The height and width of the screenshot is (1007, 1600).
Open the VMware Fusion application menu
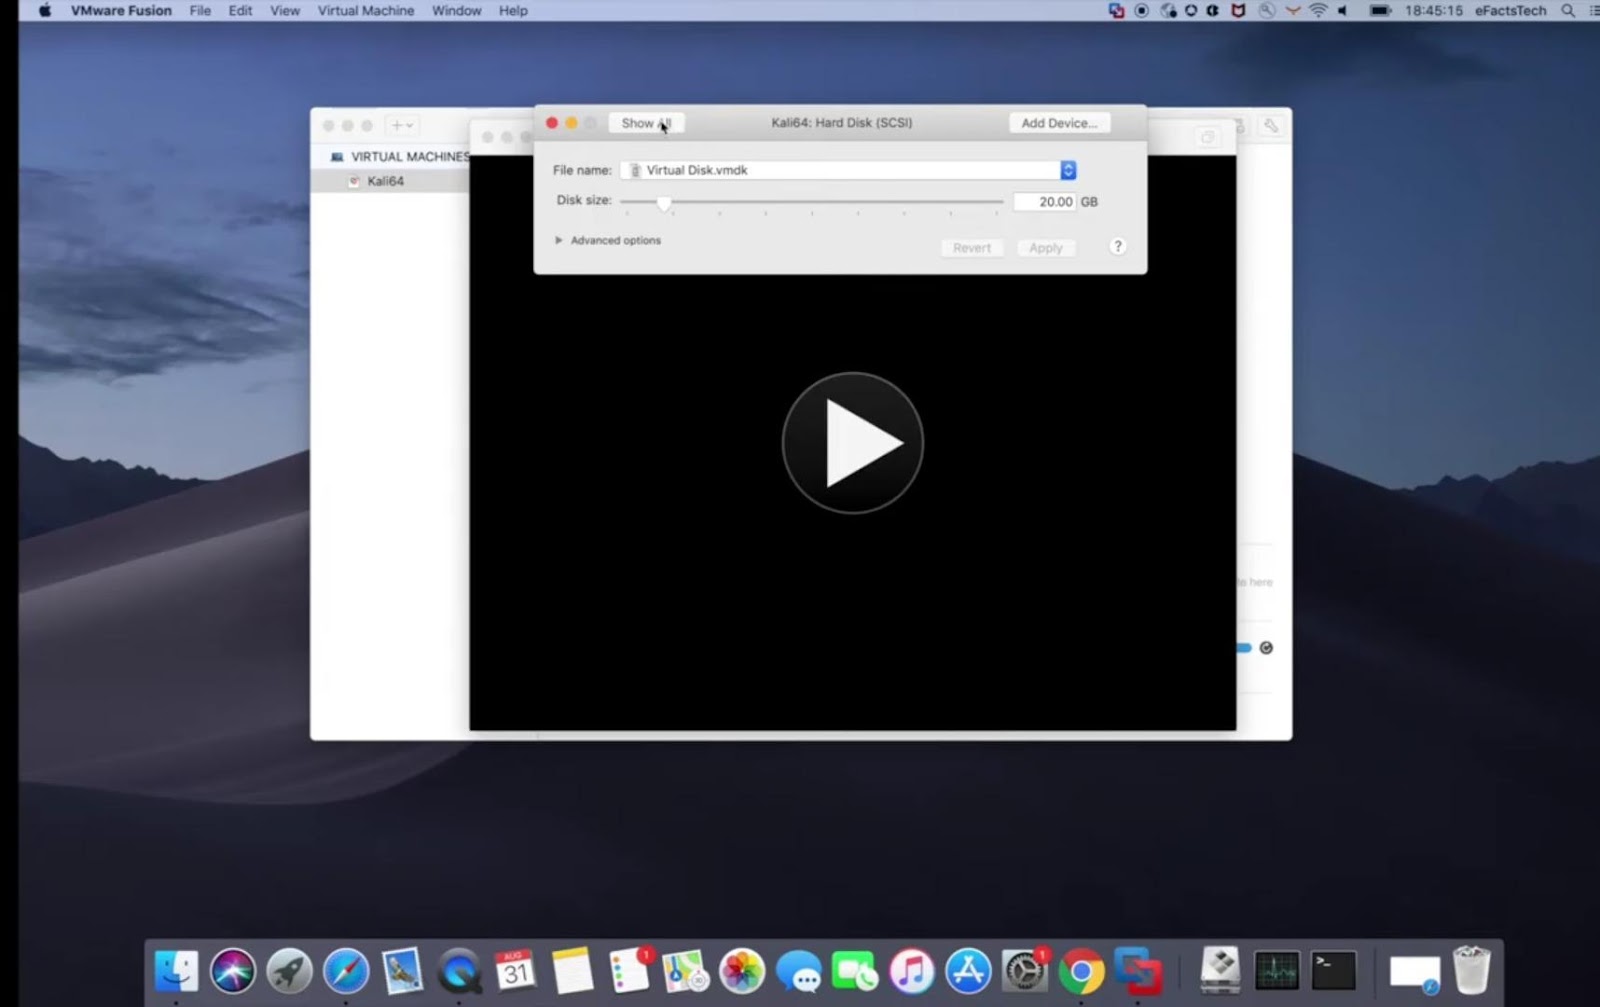[x=121, y=11]
